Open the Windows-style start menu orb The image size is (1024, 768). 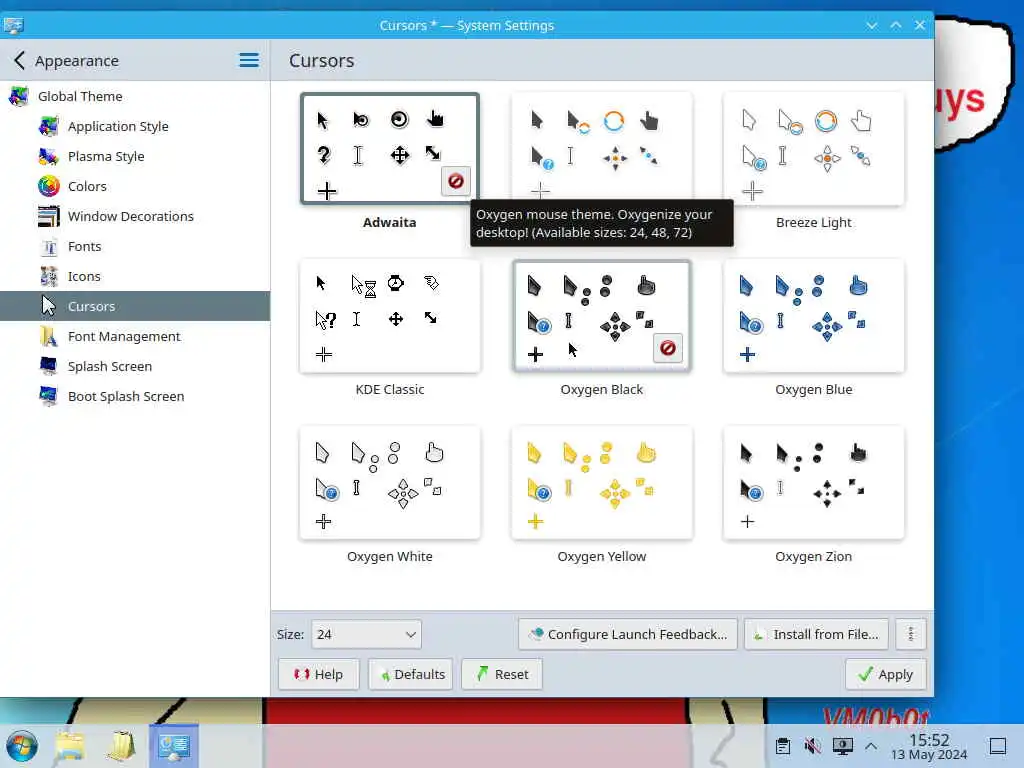tap(22, 746)
